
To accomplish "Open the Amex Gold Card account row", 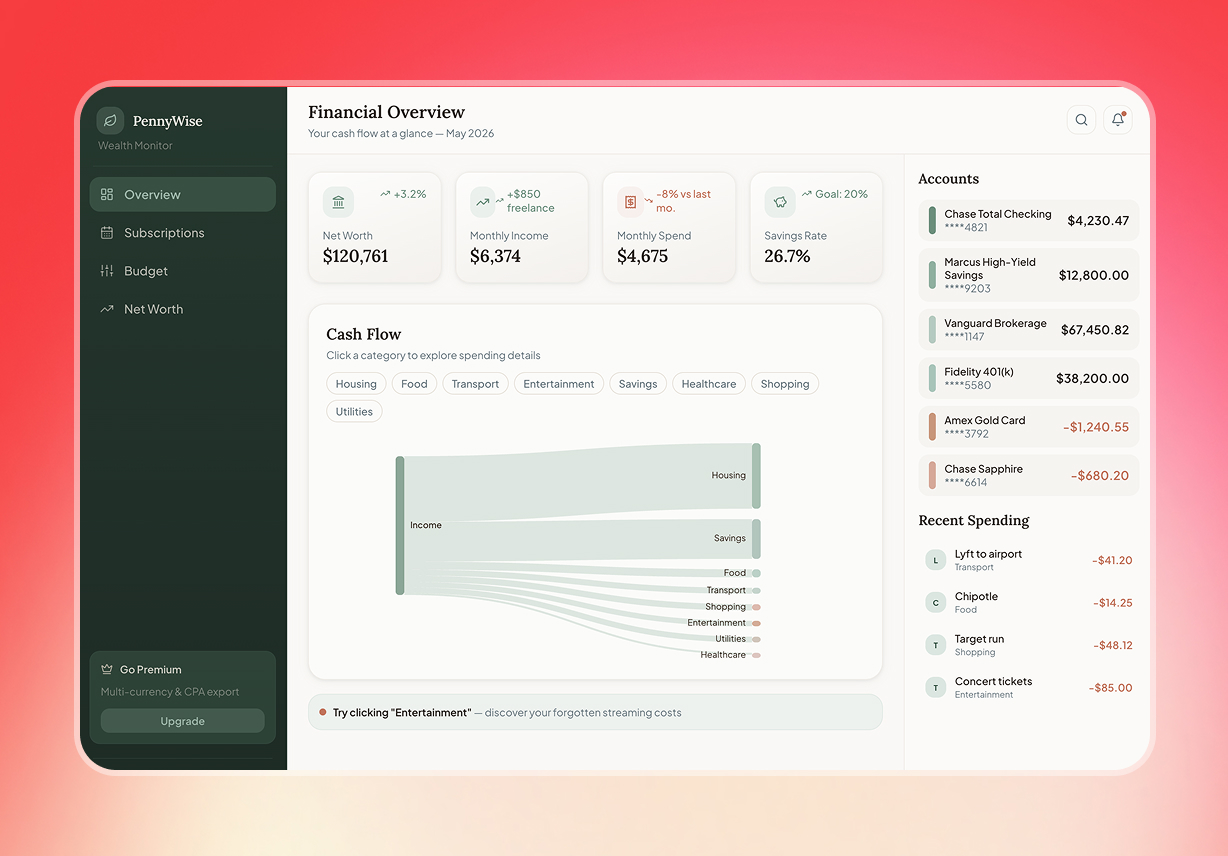I will [1029, 427].
